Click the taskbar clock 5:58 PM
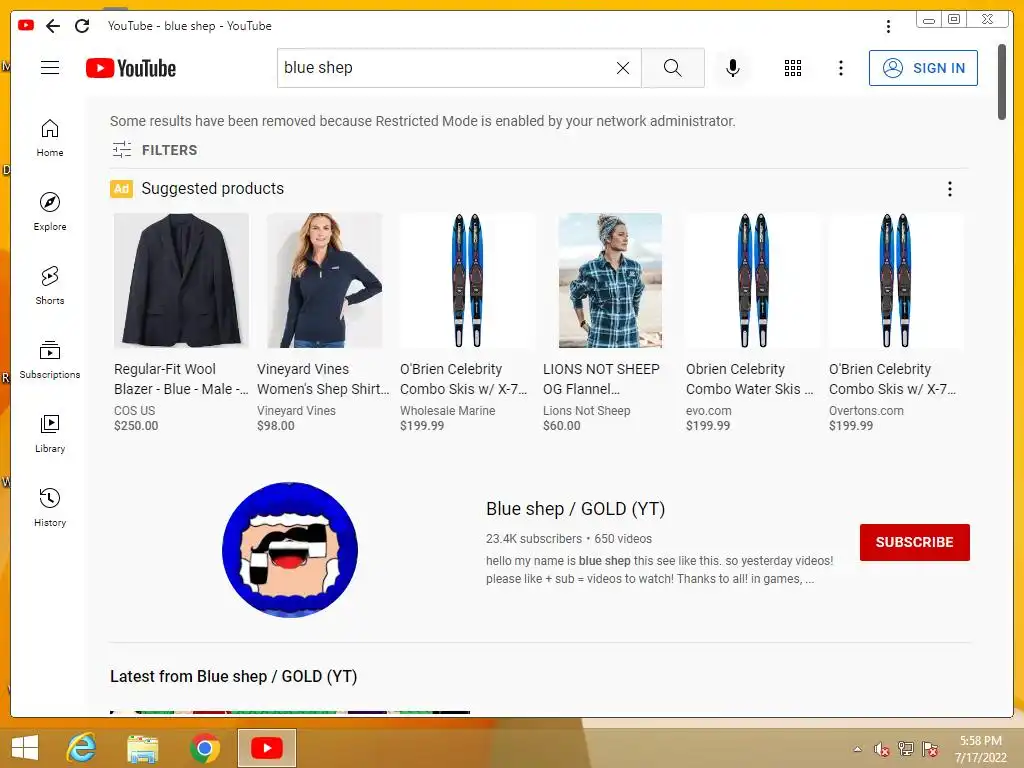 click(980, 741)
